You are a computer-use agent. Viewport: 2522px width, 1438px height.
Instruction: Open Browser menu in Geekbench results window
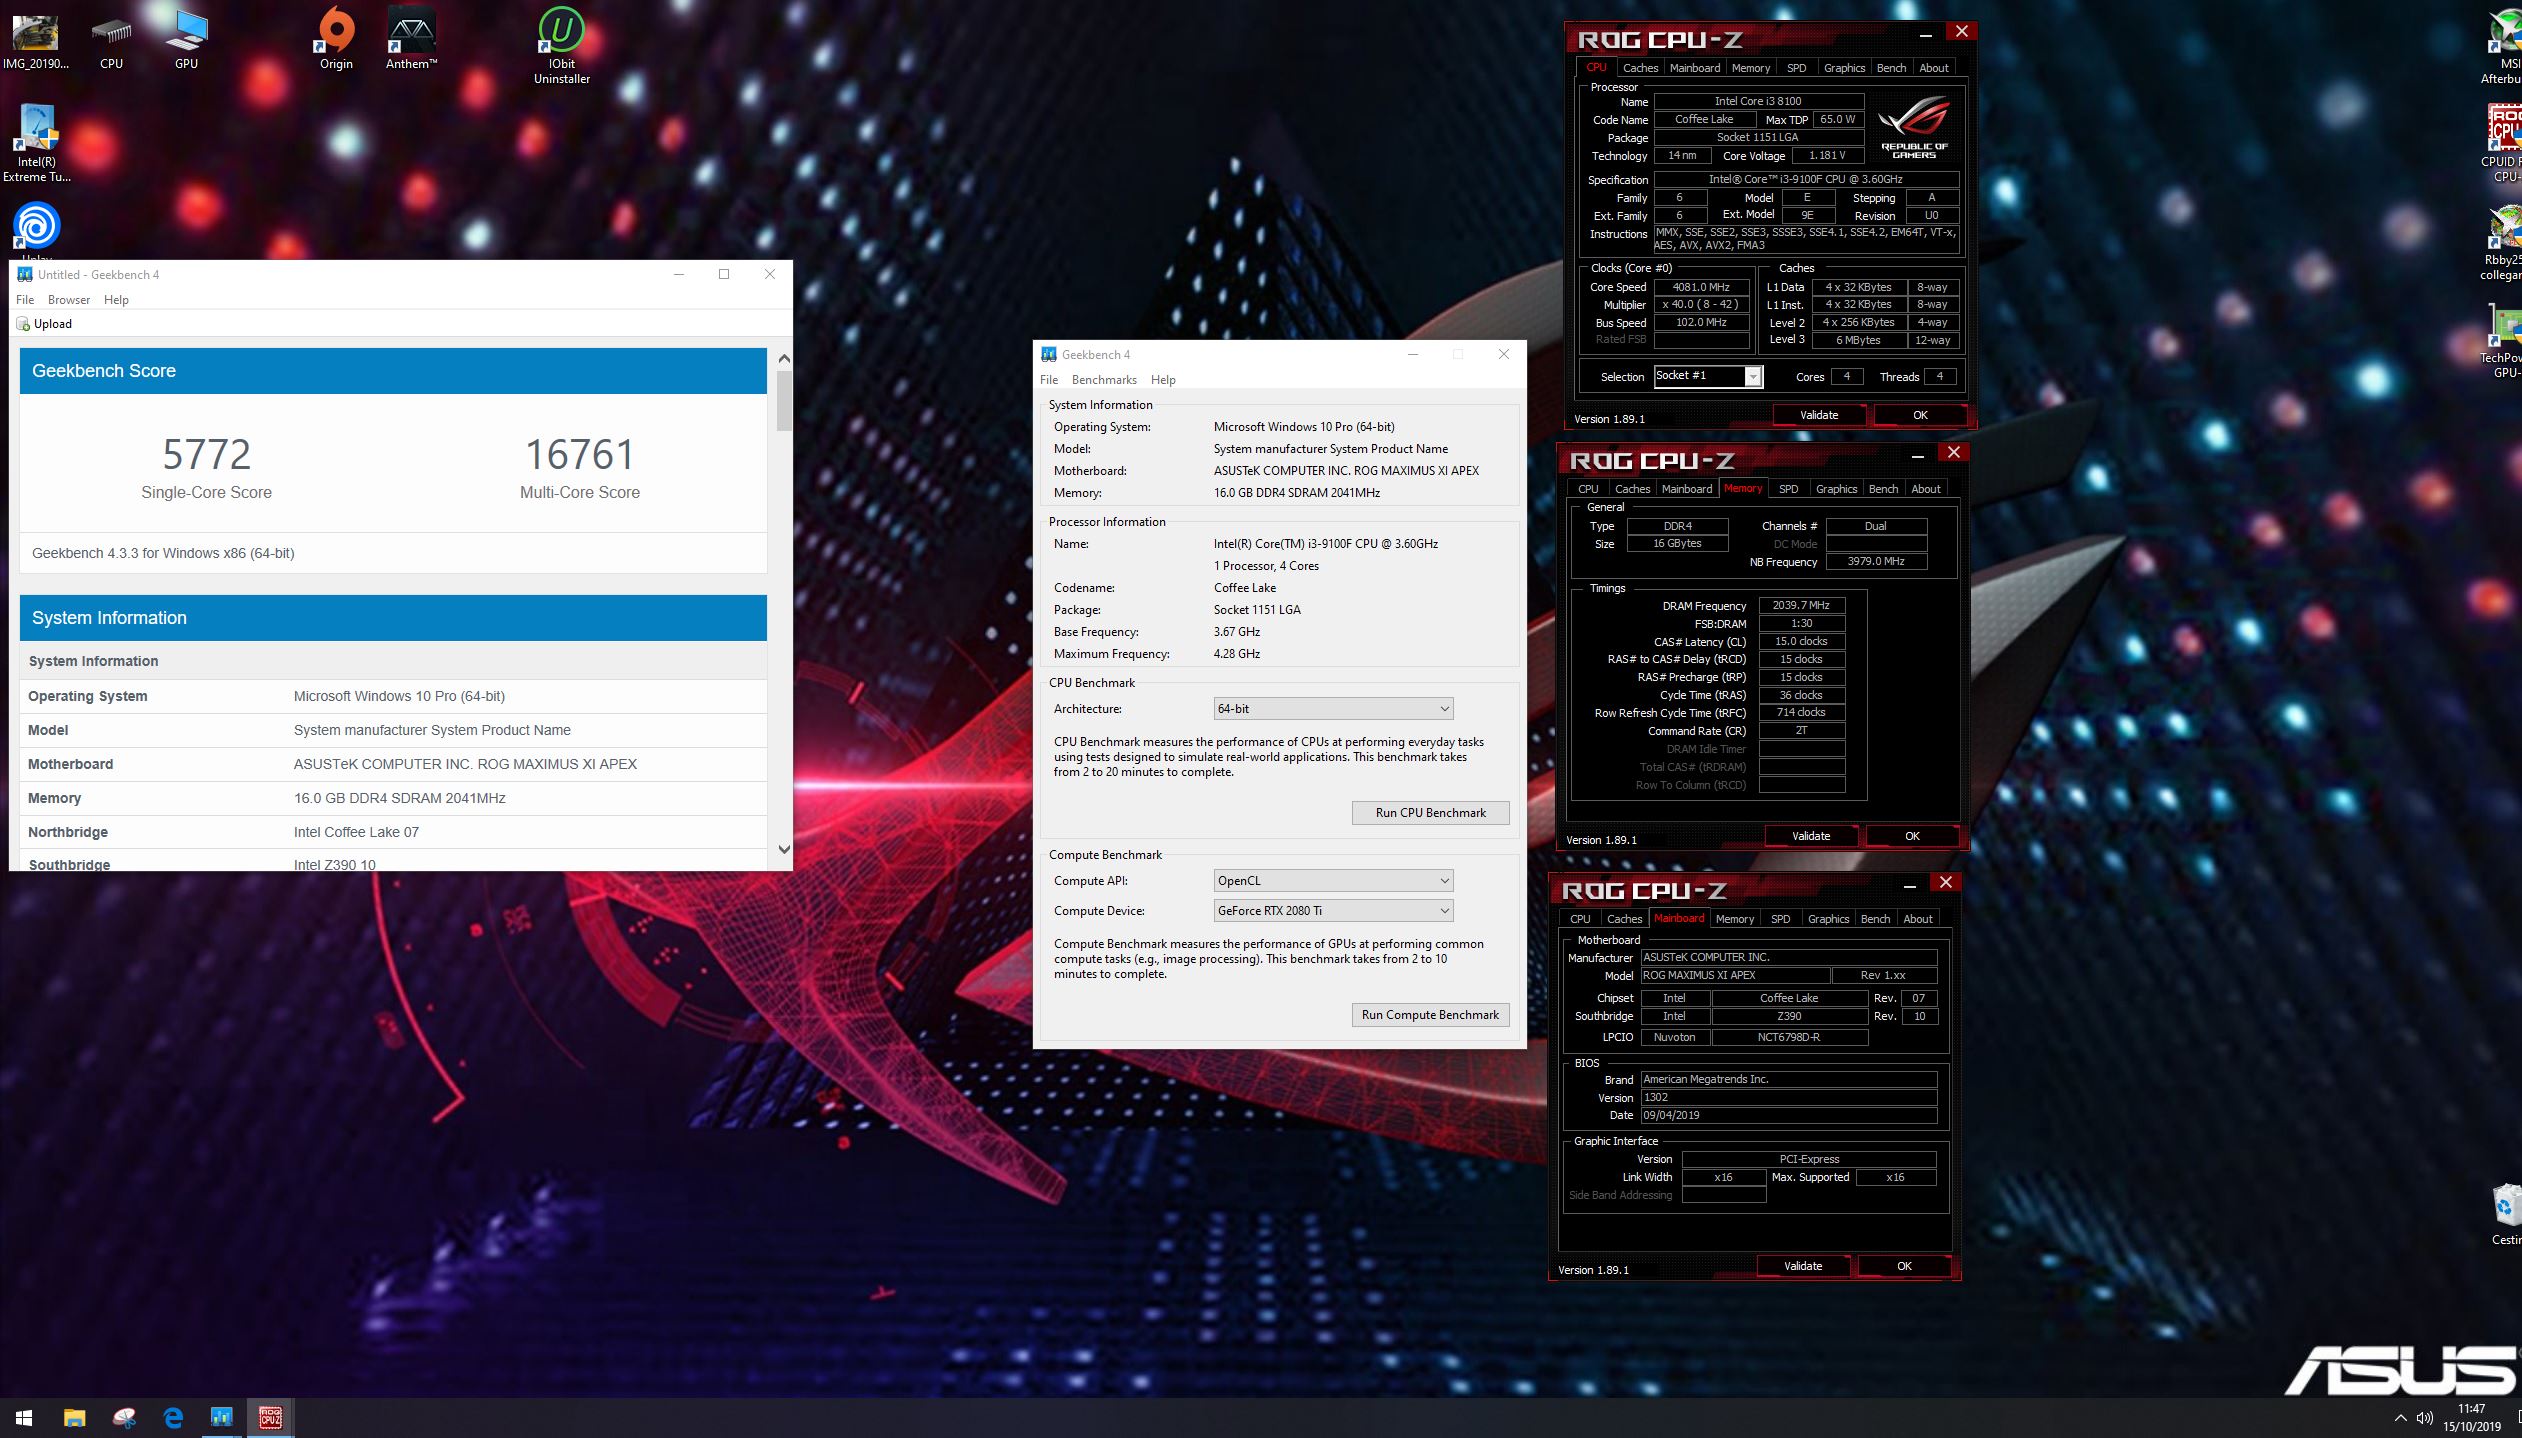pos(69,300)
